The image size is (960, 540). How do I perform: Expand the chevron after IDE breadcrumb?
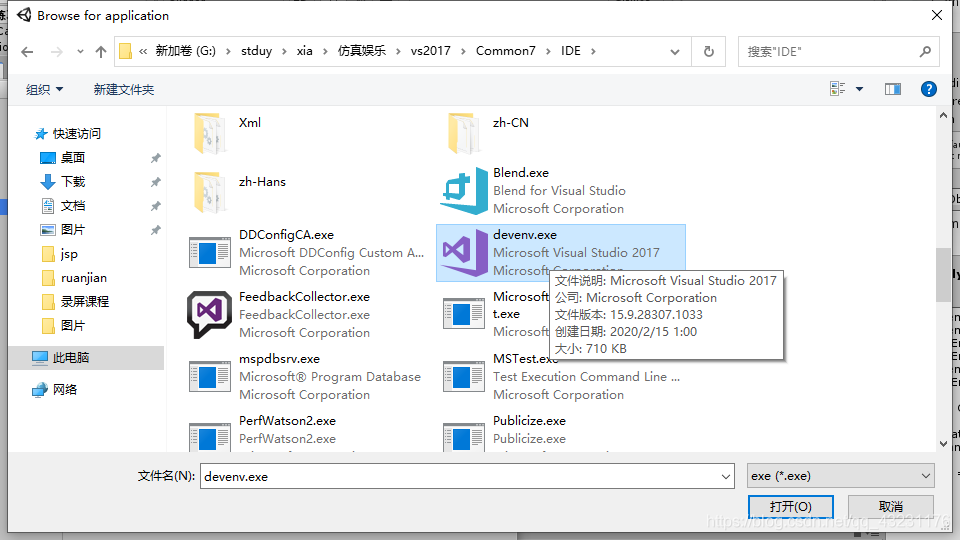pos(593,51)
